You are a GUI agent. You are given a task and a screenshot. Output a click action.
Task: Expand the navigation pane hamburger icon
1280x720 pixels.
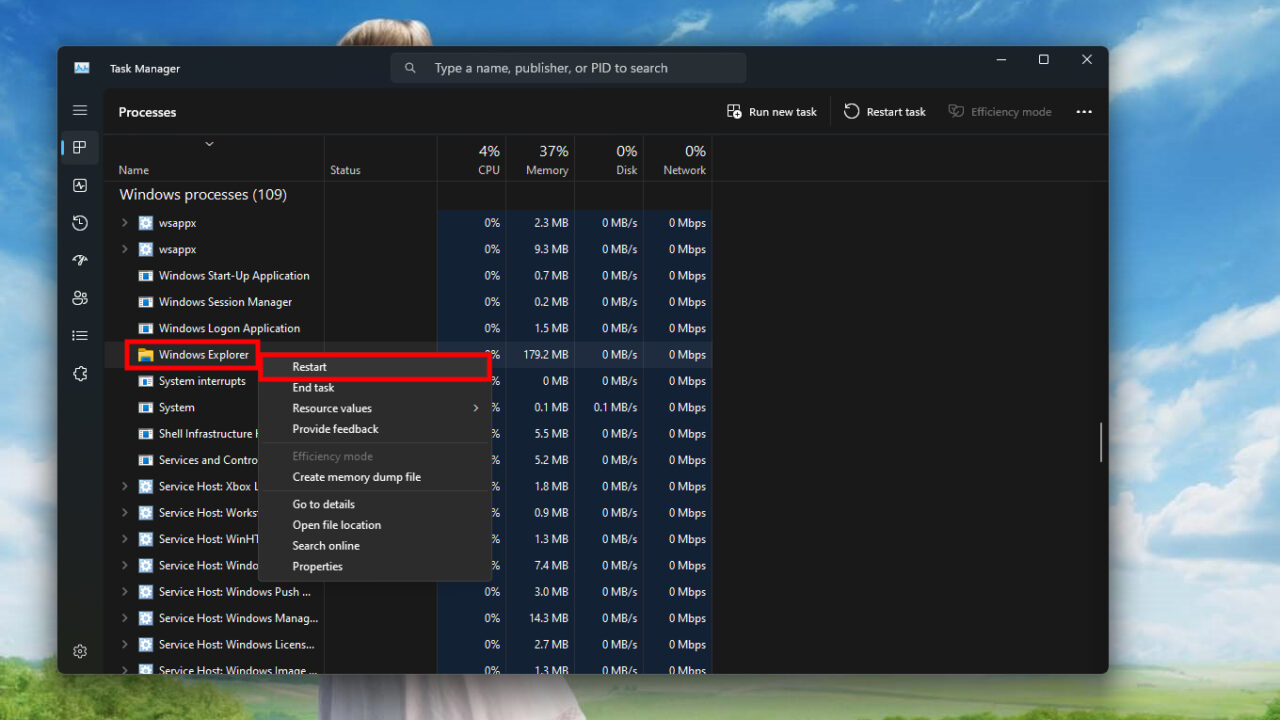click(80, 110)
